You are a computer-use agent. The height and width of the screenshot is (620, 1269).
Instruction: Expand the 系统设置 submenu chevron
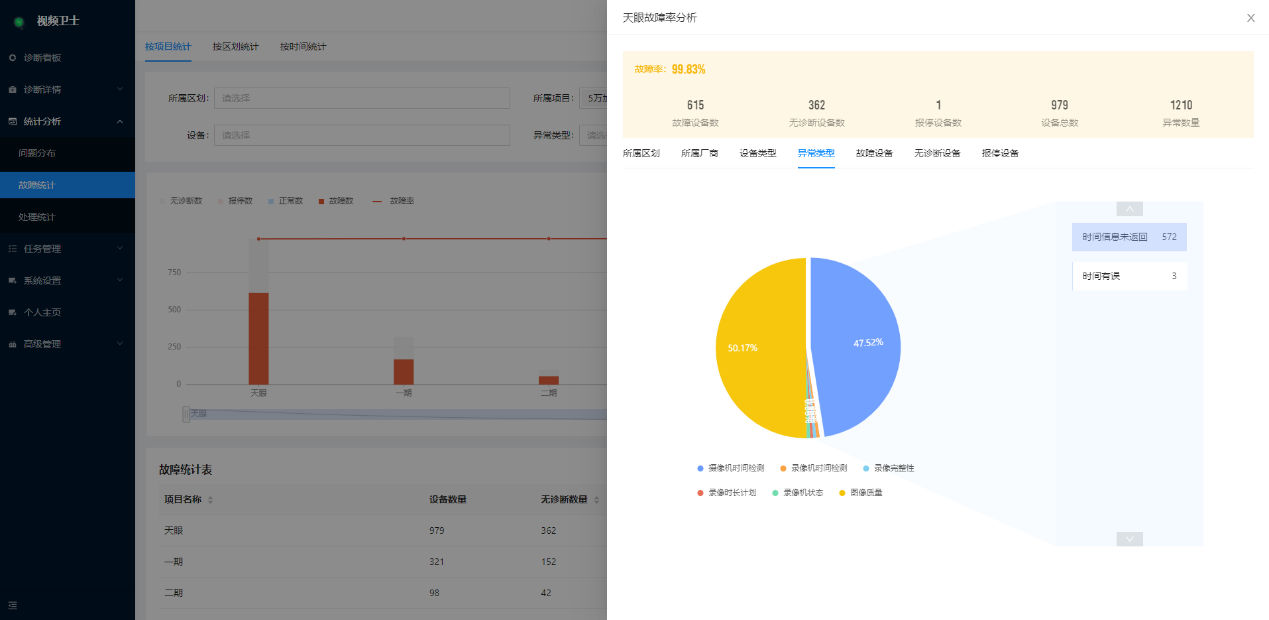pyautogui.click(x=120, y=280)
